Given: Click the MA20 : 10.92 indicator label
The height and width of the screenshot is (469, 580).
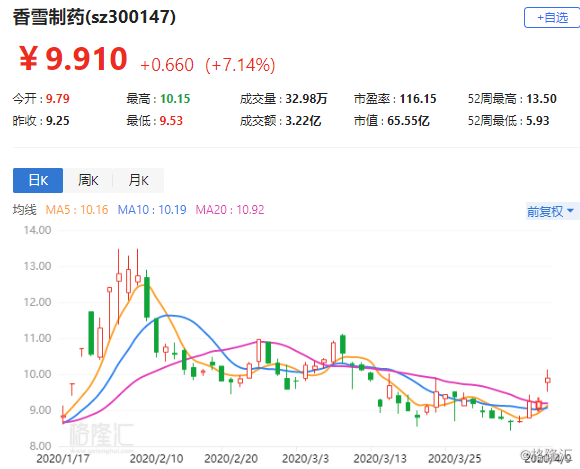Looking at the screenshot, I should tap(230, 210).
